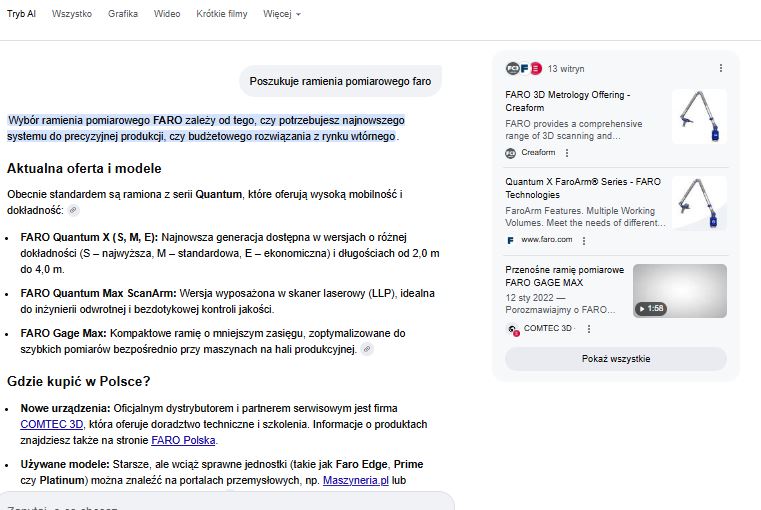Click the stacked source favicons beside '13 witryn'
The image size is (761, 510).
[524, 68]
